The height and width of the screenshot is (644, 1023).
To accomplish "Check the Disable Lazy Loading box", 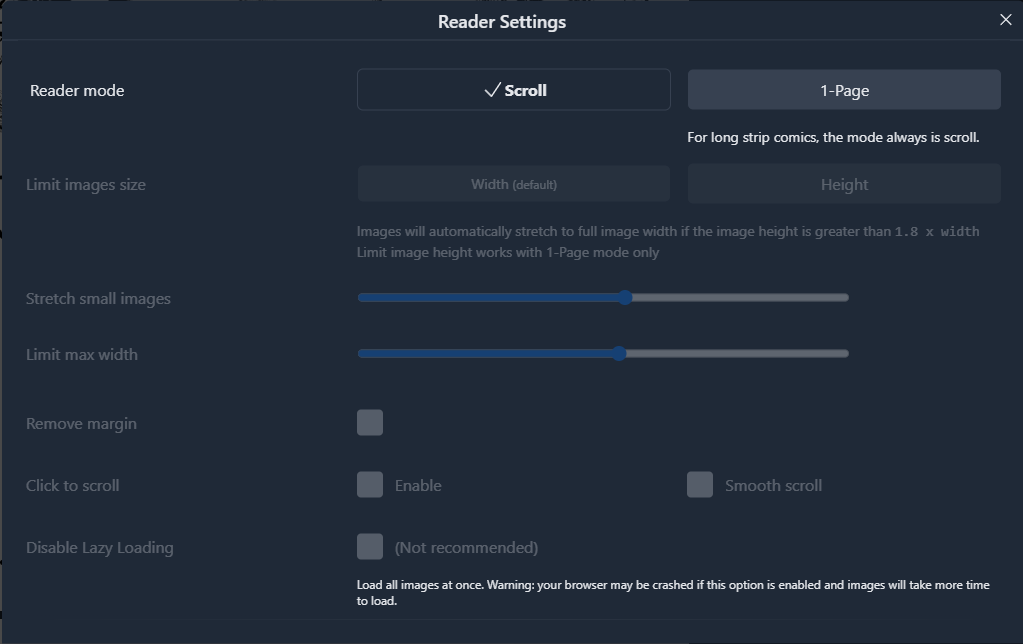I will pos(370,547).
